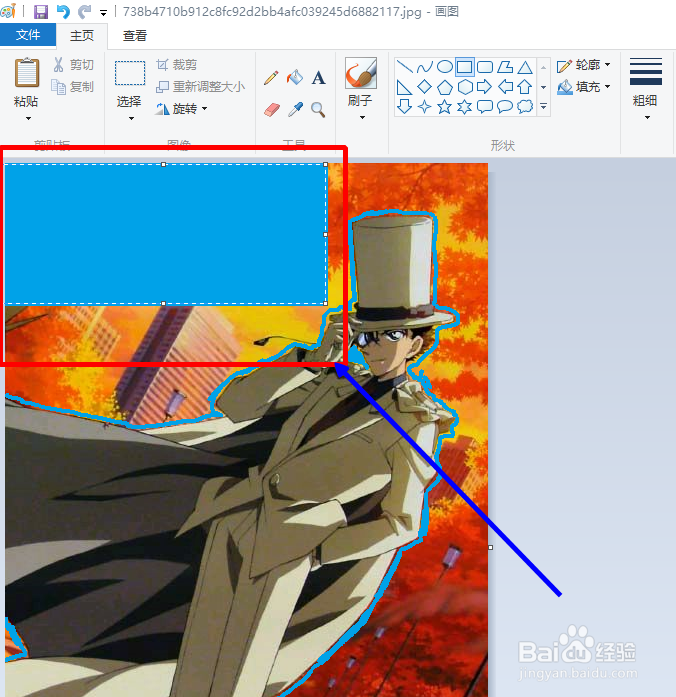
Task: Switch to the 主页 tab
Action: pos(82,36)
